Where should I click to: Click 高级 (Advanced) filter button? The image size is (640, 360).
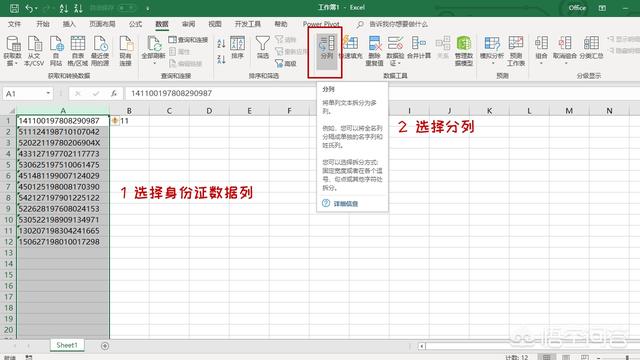(x=285, y=63)
